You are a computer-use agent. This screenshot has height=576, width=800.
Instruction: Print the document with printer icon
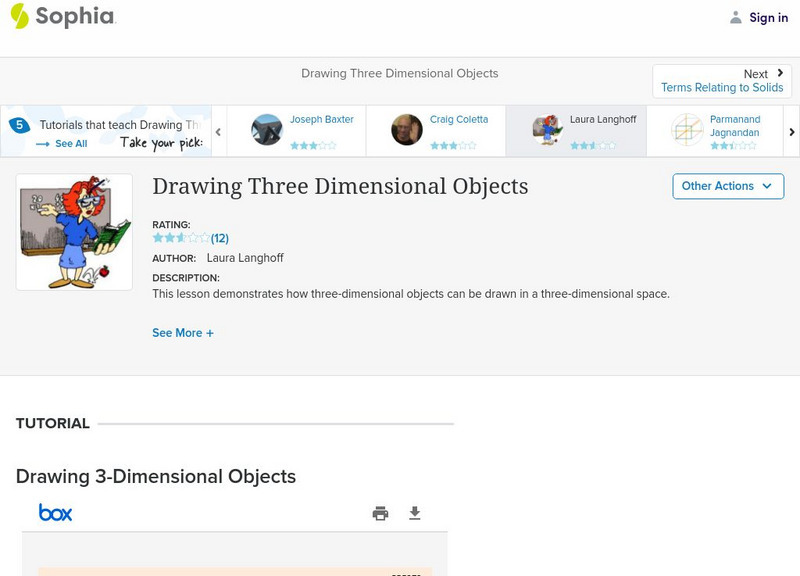coord(380,513)
